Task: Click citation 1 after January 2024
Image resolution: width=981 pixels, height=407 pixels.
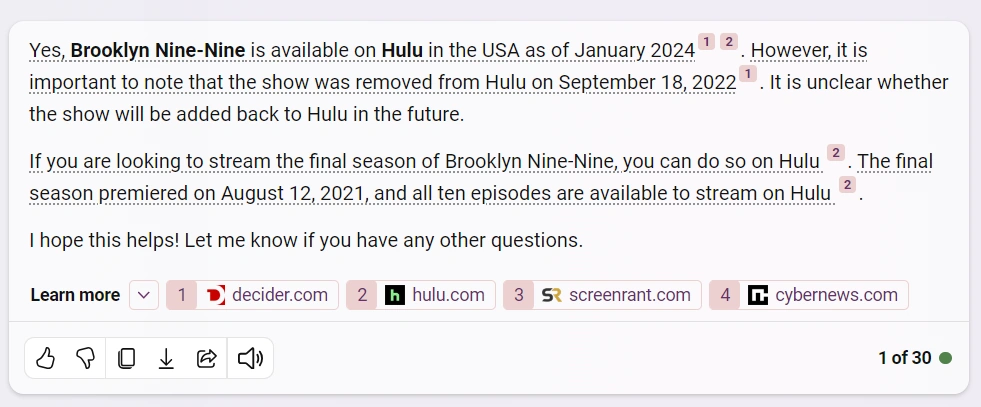Action: click(706, 42)
